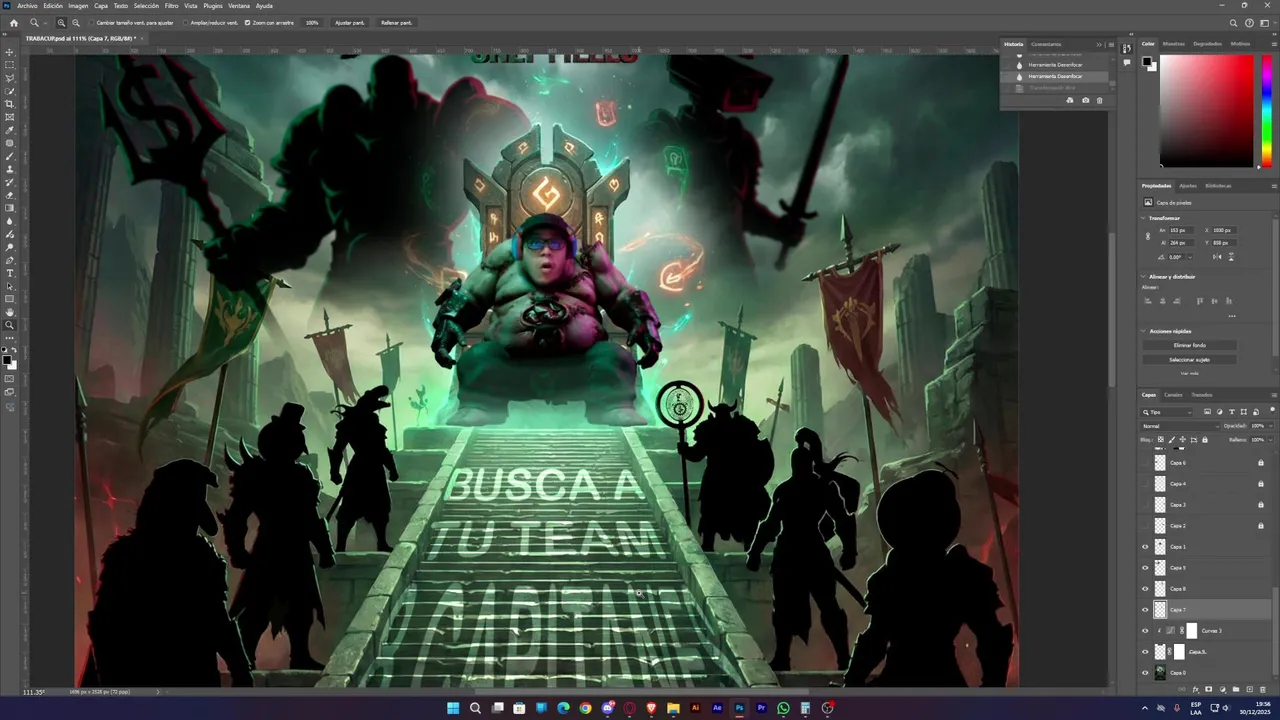The width and height of the screenshot is (1280, 720).
Task: Select the Hand tool
Action: 10,312
